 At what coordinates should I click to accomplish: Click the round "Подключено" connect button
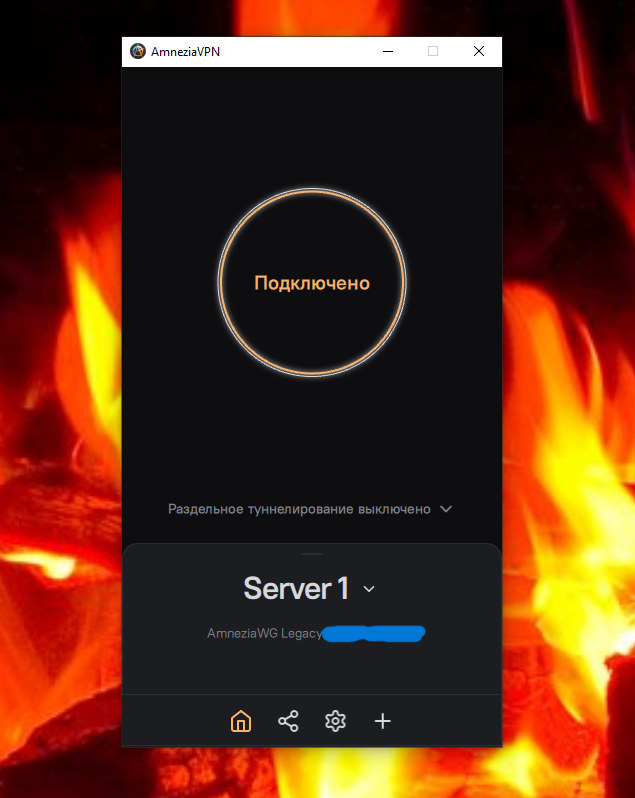(312, 282)
